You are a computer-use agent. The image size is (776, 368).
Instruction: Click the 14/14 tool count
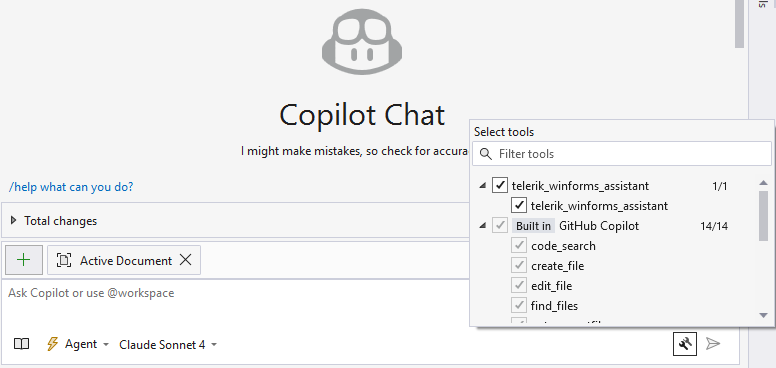pyautogui.click(x=714, y=226)
